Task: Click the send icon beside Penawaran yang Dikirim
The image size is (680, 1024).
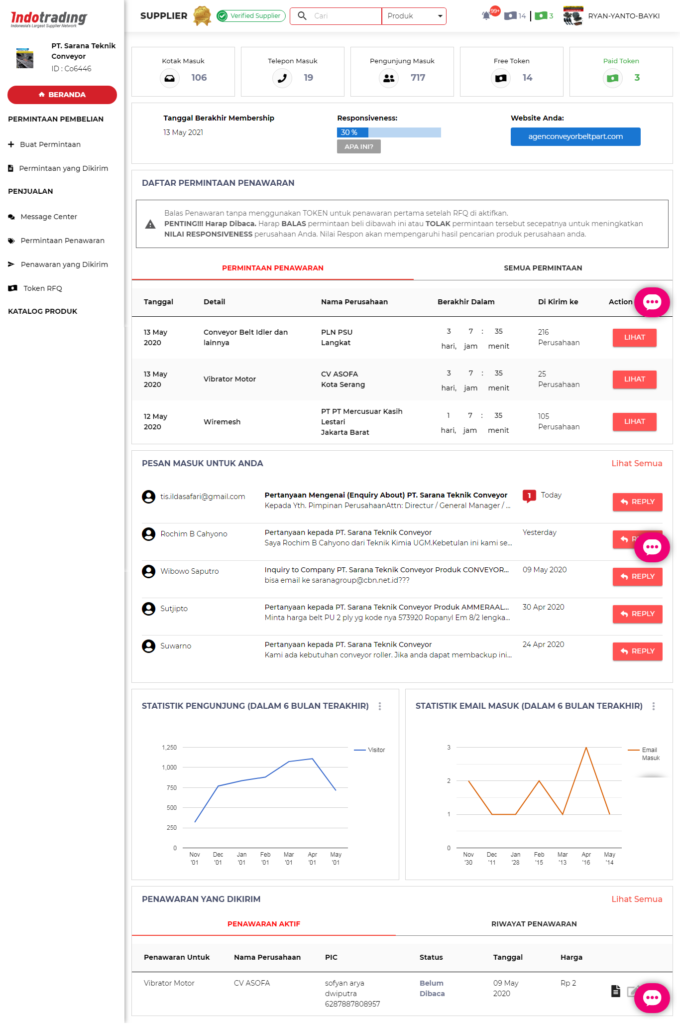Action: pyautogui.click(x=11, y=264)
